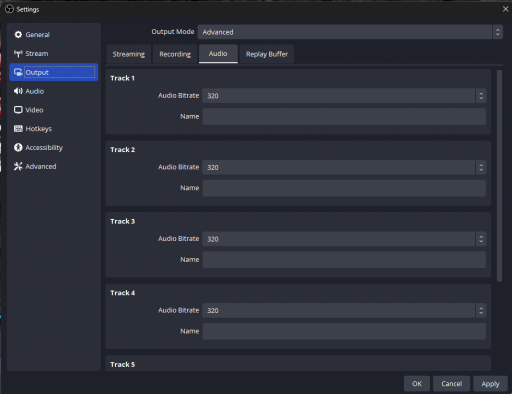
Task: Open the Accessibility settings section
Action: click(54, 147)
